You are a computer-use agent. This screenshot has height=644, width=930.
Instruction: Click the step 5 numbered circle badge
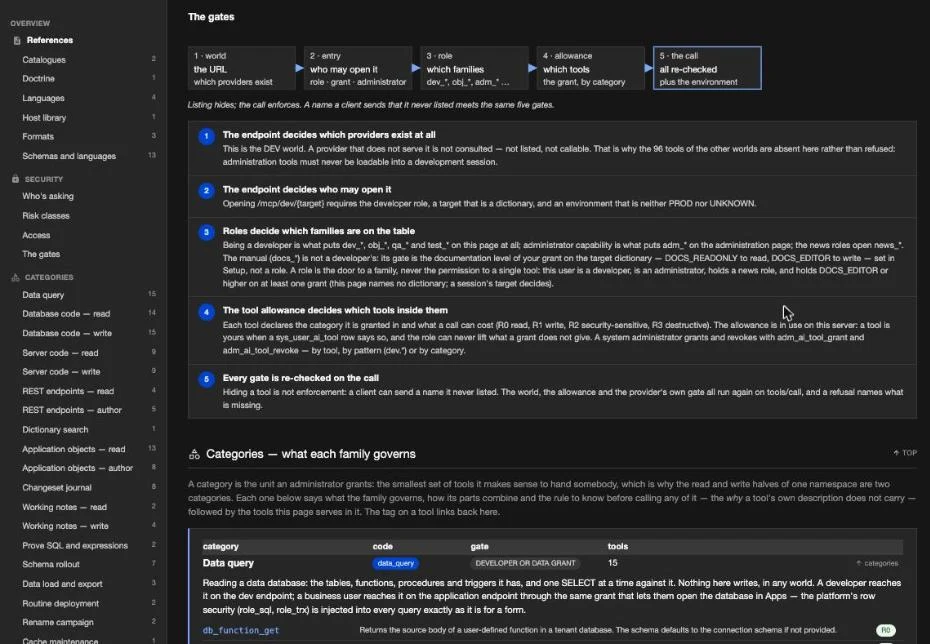[206, 380]
